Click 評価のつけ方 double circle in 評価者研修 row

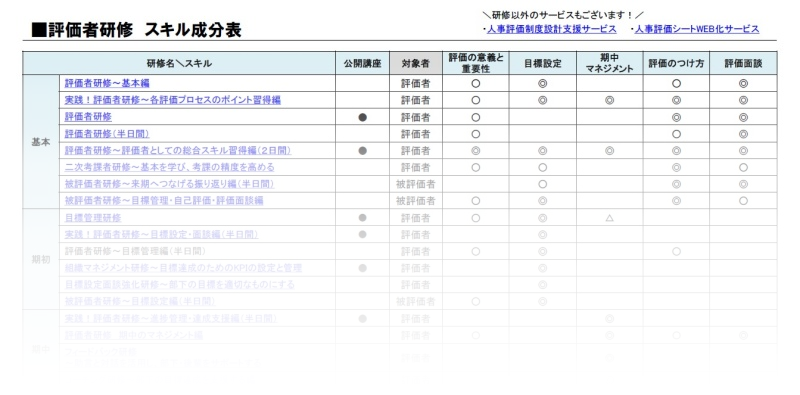tap(676, 117)
